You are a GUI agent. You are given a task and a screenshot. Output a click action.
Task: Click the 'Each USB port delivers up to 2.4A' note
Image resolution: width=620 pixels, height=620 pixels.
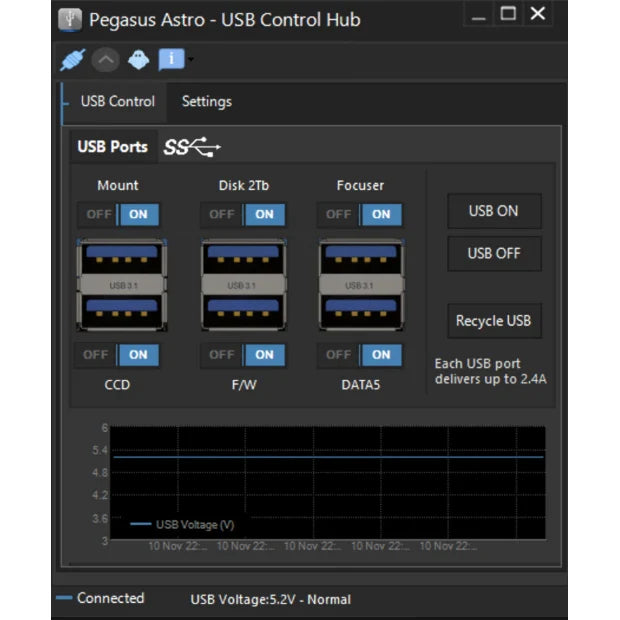tap(491, 371)
